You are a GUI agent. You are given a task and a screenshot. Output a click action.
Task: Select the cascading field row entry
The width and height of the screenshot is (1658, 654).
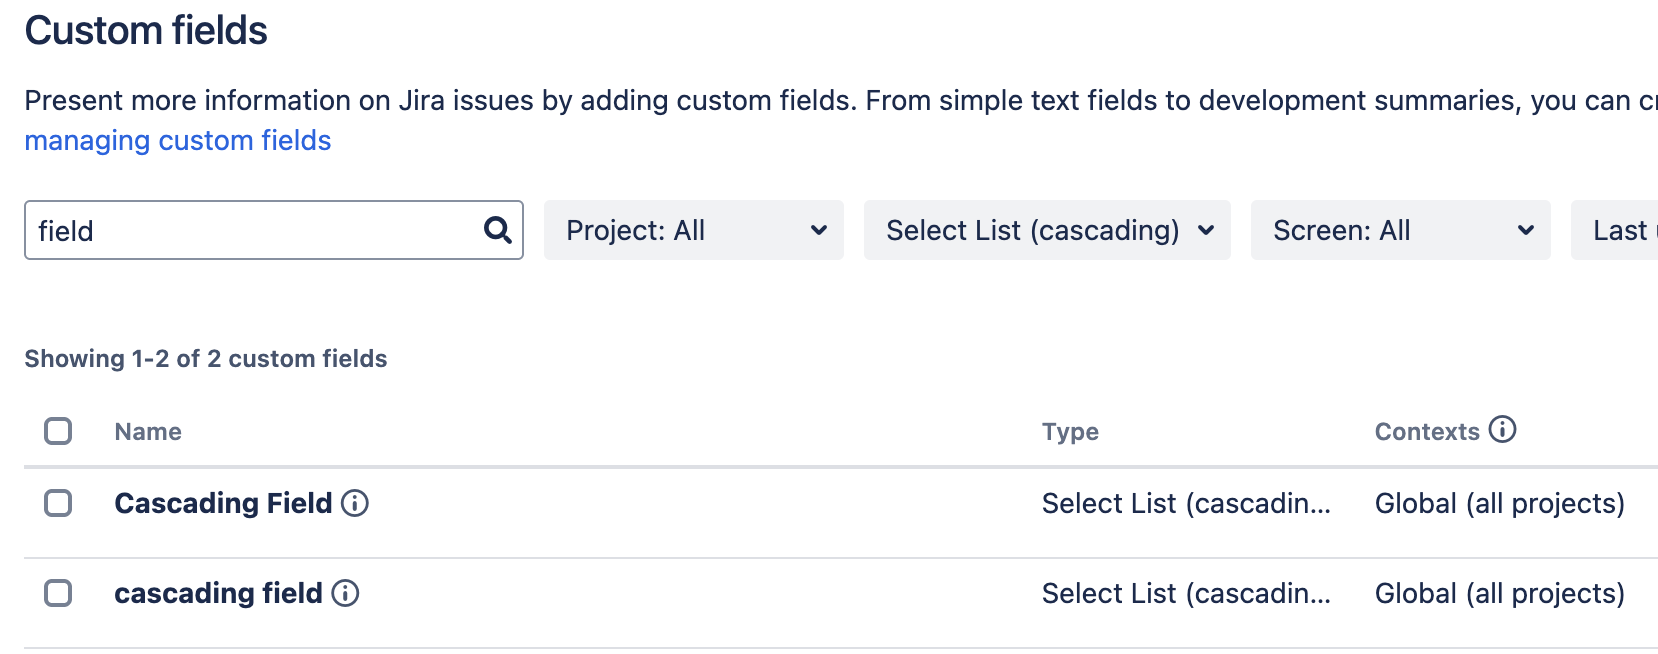[216, 593]
